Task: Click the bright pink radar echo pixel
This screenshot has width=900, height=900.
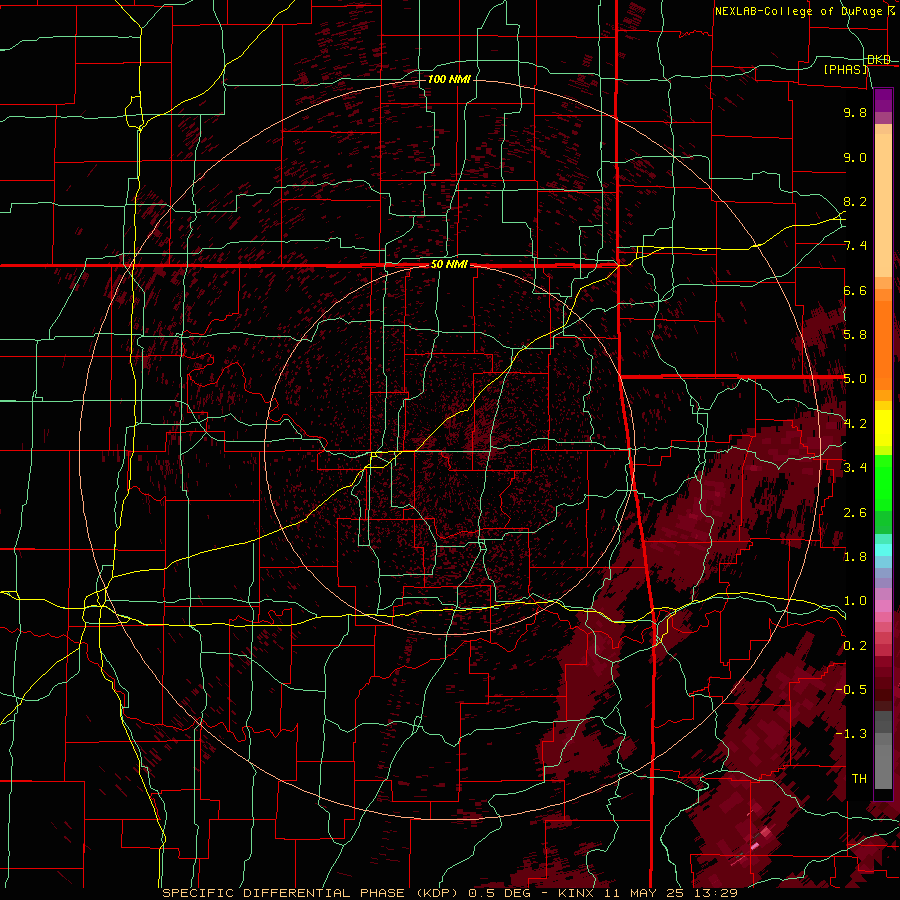Action: (x=755, y=845)
